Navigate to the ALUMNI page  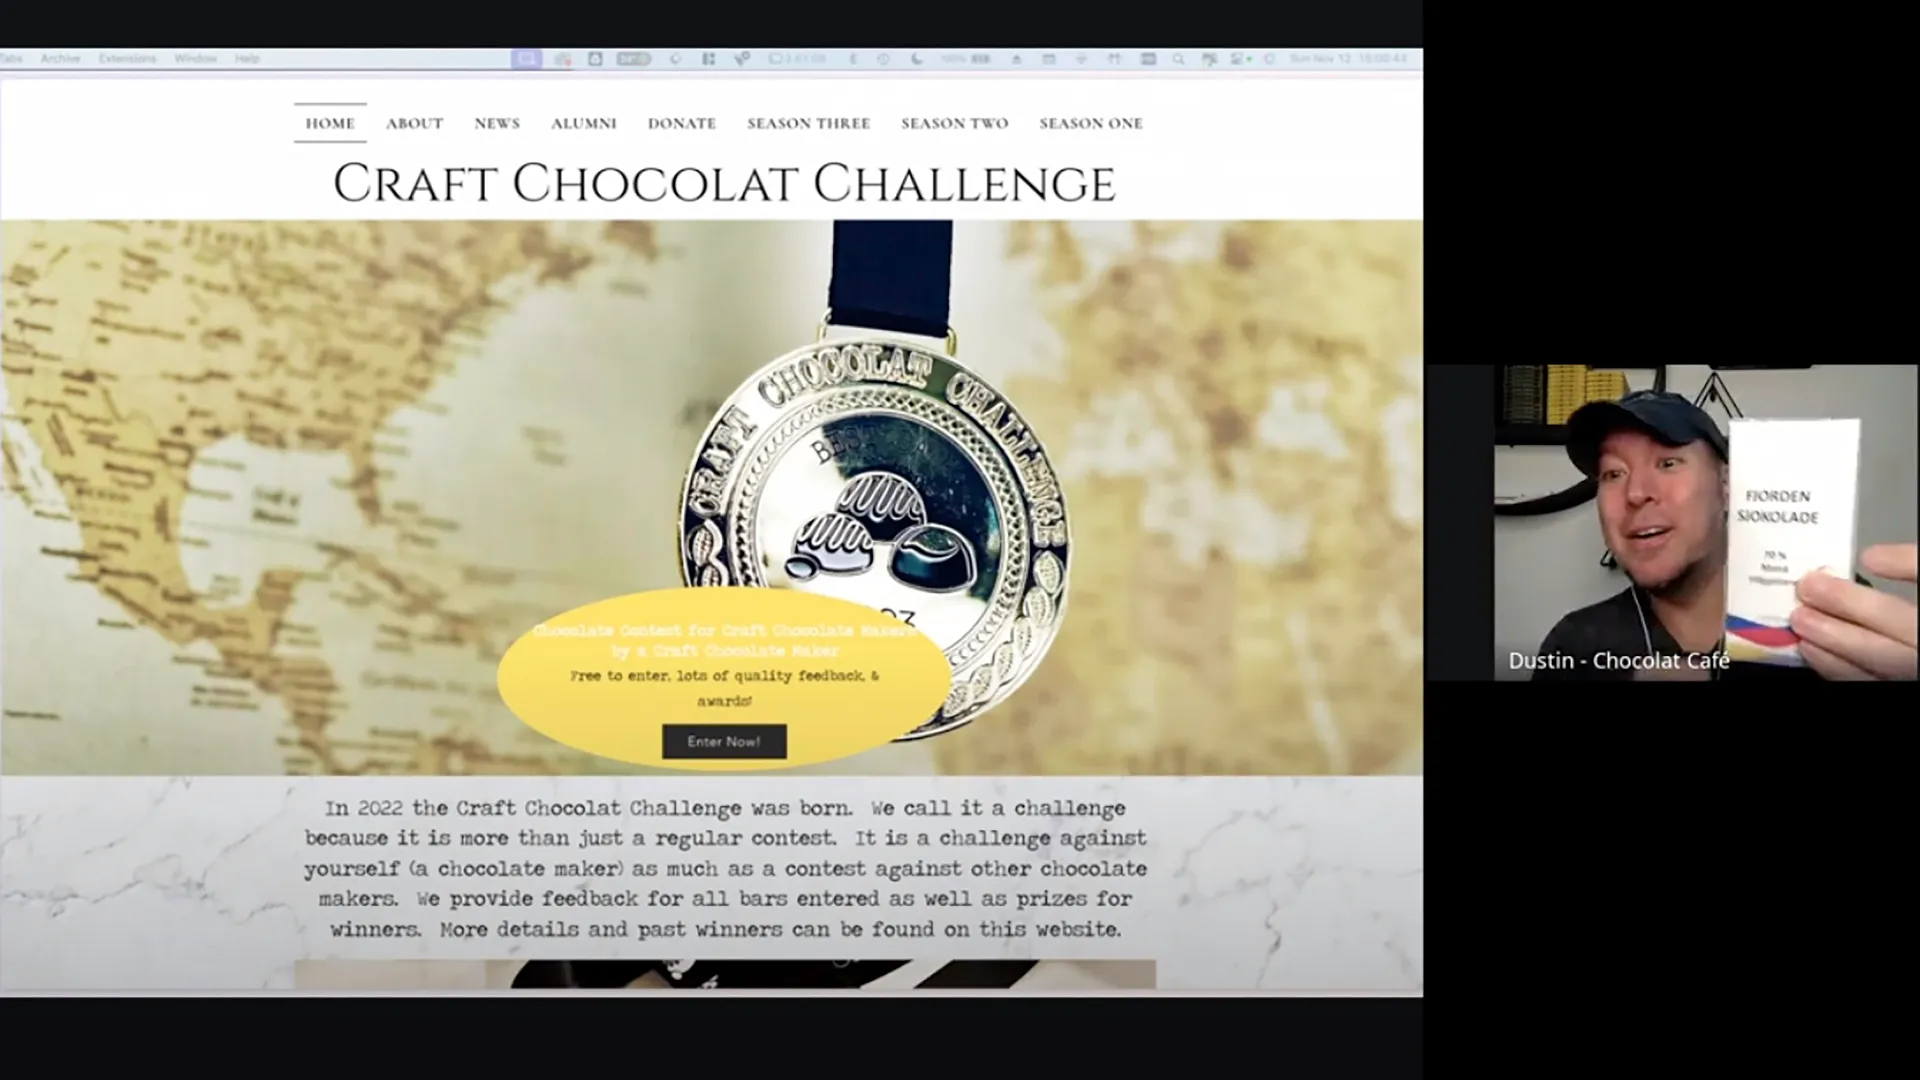click(x=583, y=123)
